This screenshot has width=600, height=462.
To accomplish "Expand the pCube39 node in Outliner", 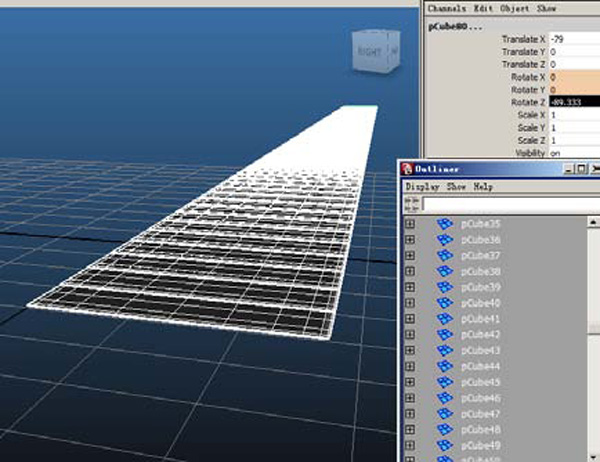I will [410, 287].
